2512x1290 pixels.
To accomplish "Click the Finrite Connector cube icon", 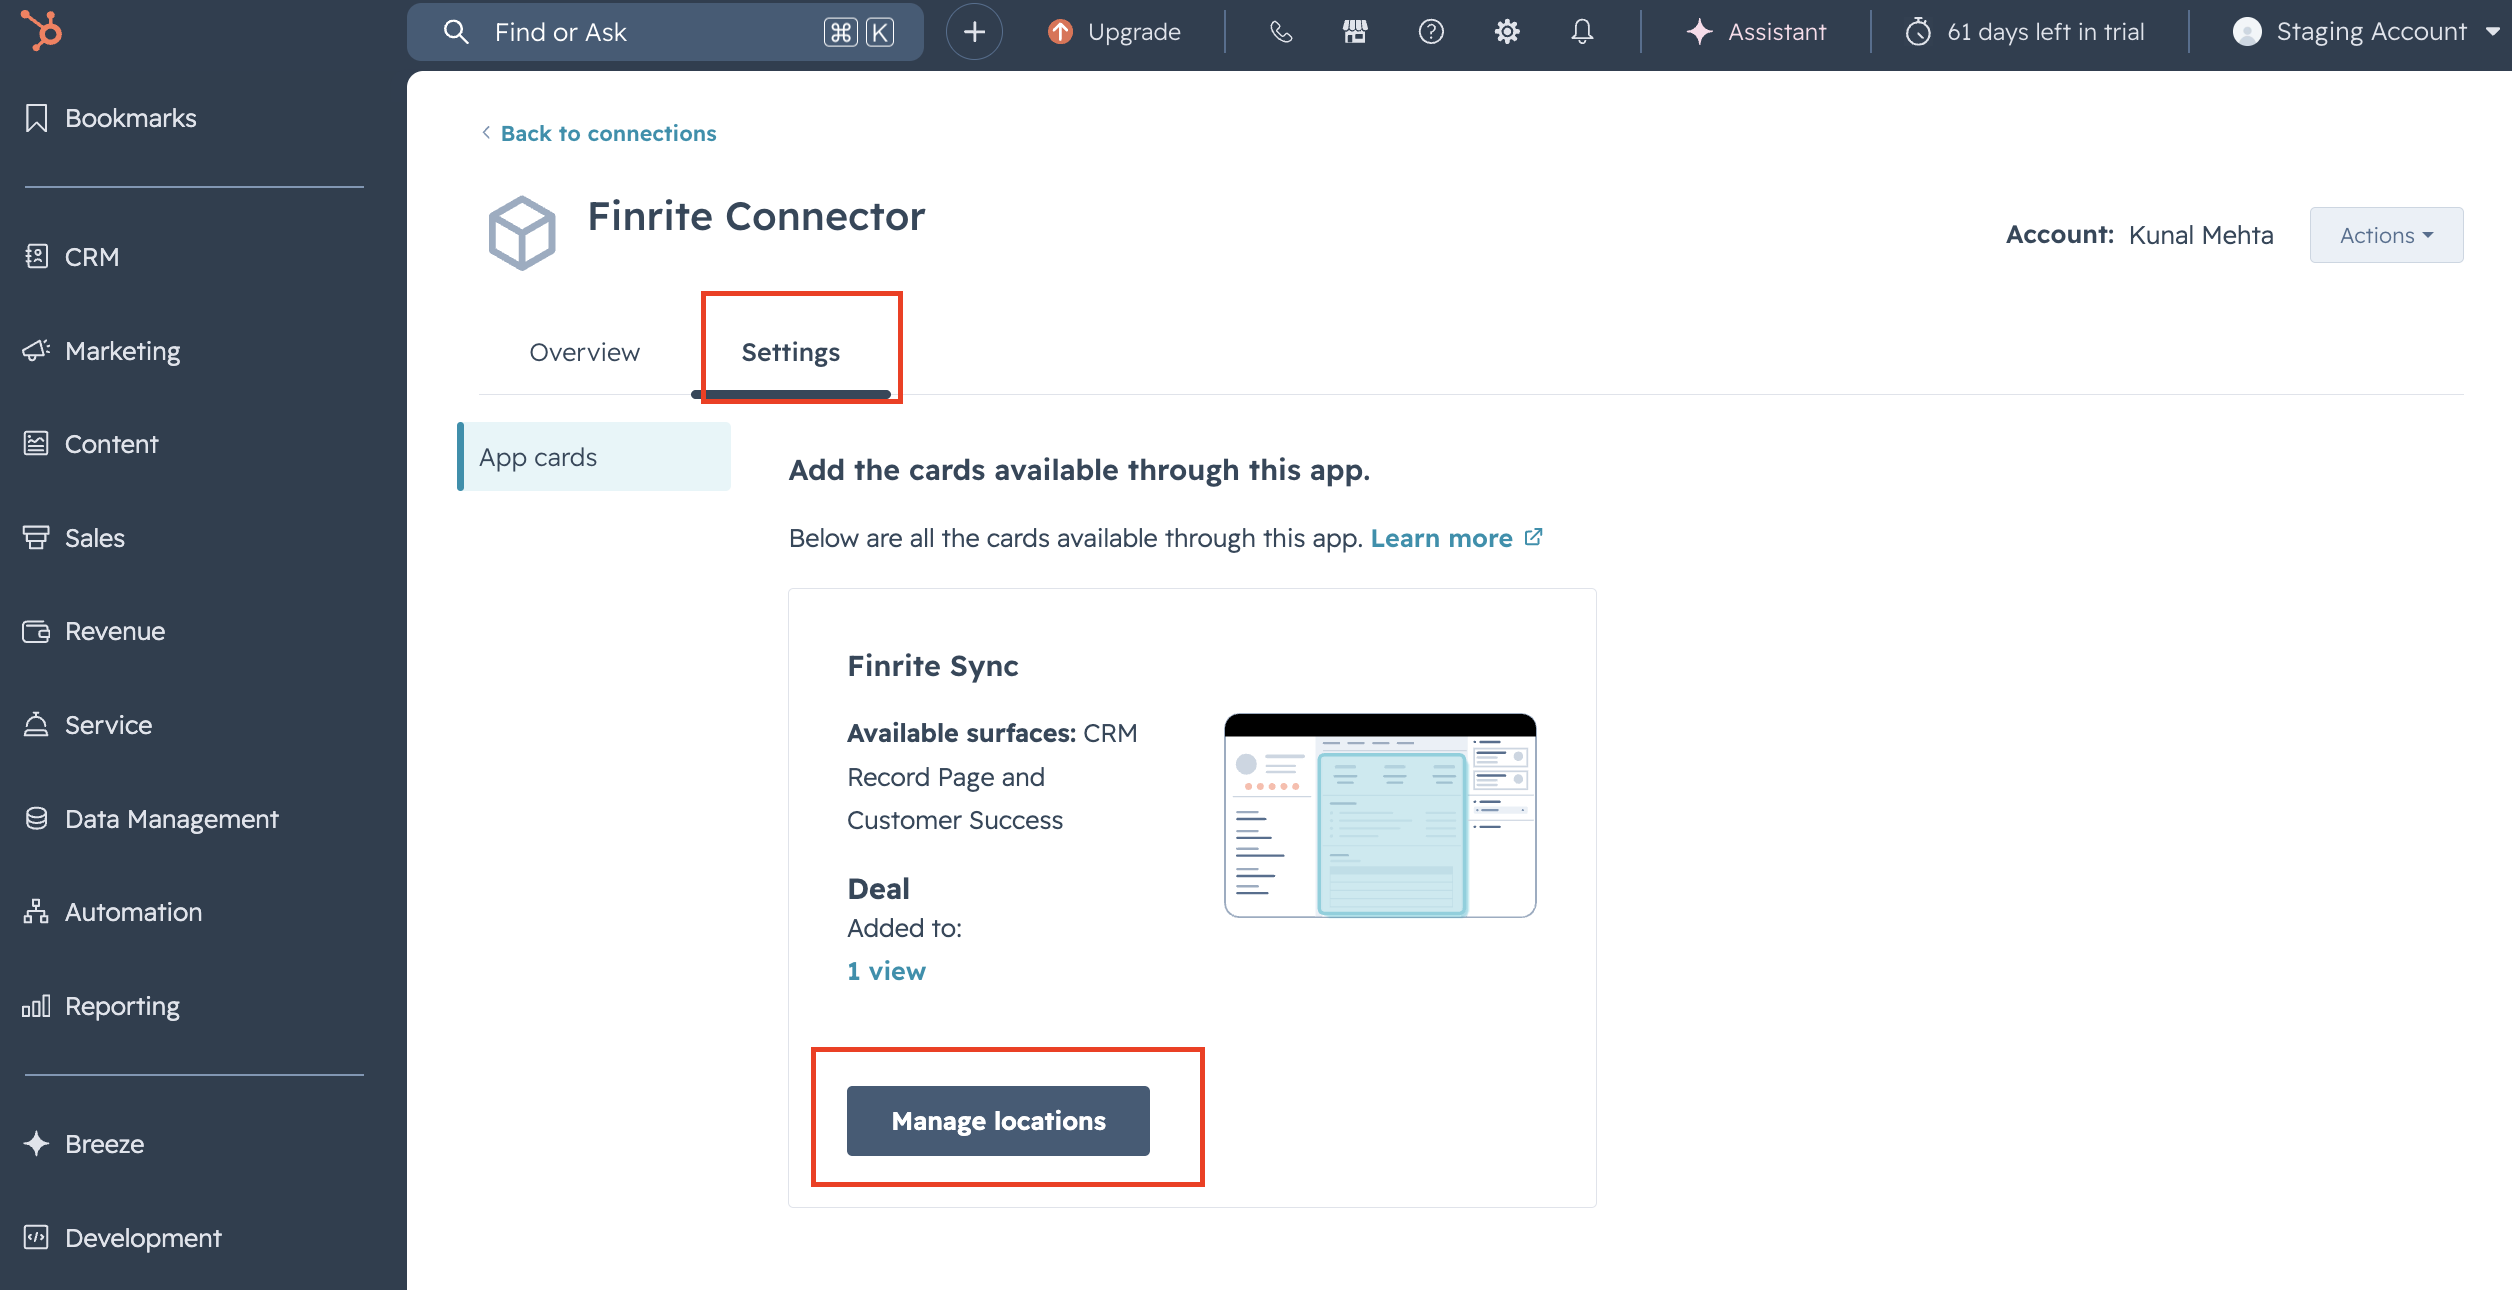I will click(522, 233).
